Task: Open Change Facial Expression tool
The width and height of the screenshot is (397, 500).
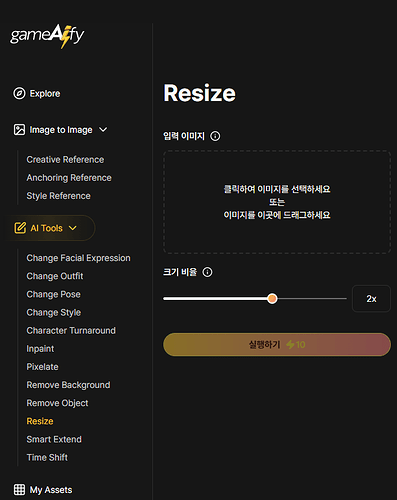Action: point(78,258)
